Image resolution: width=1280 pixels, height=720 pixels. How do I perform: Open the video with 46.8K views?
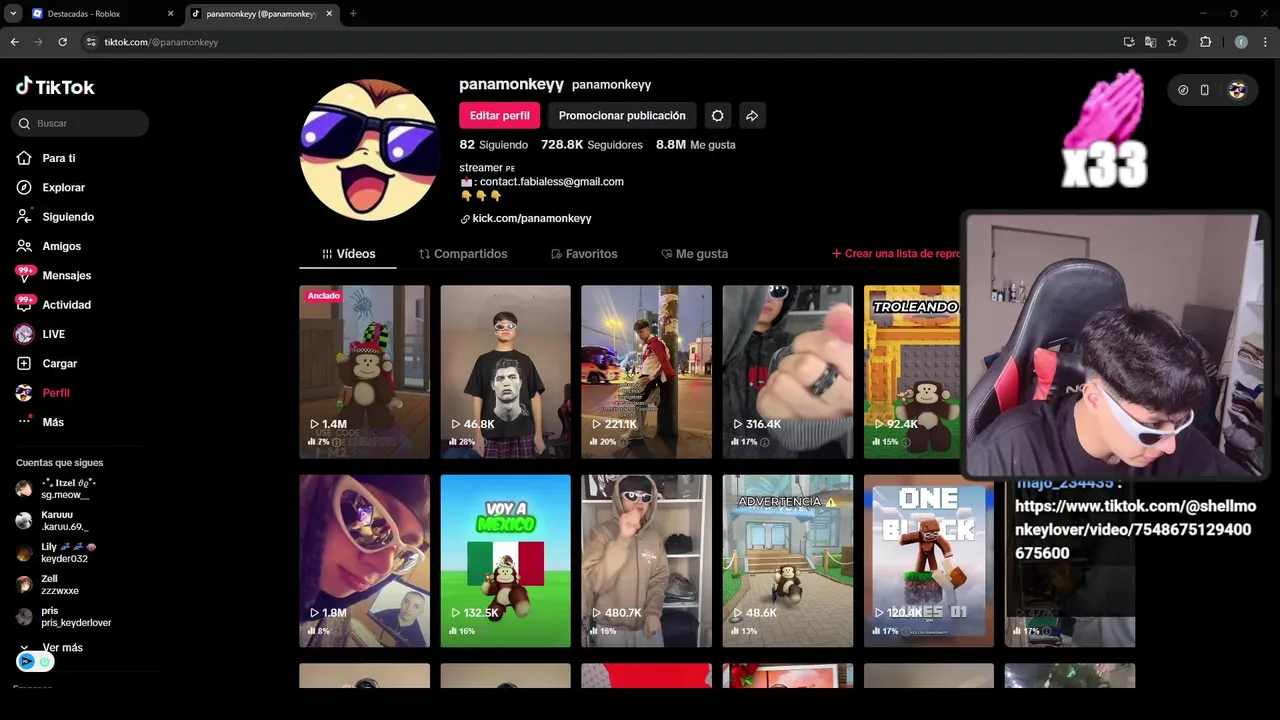(505, 372)
